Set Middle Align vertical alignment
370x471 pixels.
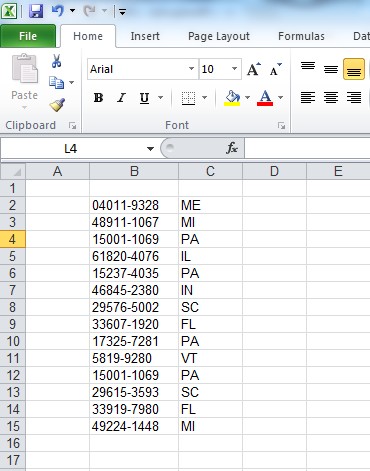pos(331,69)
